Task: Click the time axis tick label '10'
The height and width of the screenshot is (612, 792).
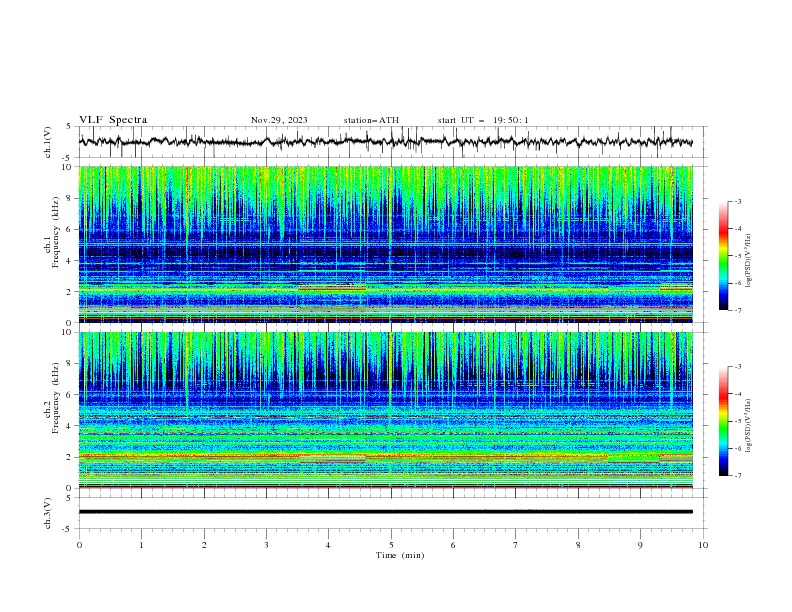Action: coord(703,545)
